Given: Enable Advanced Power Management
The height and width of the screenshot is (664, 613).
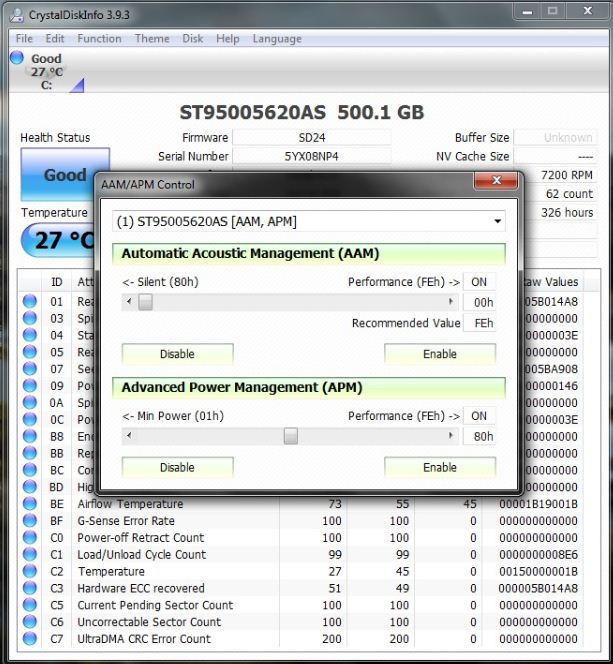Looking at the screenshot, I should [x=440, y=468].
